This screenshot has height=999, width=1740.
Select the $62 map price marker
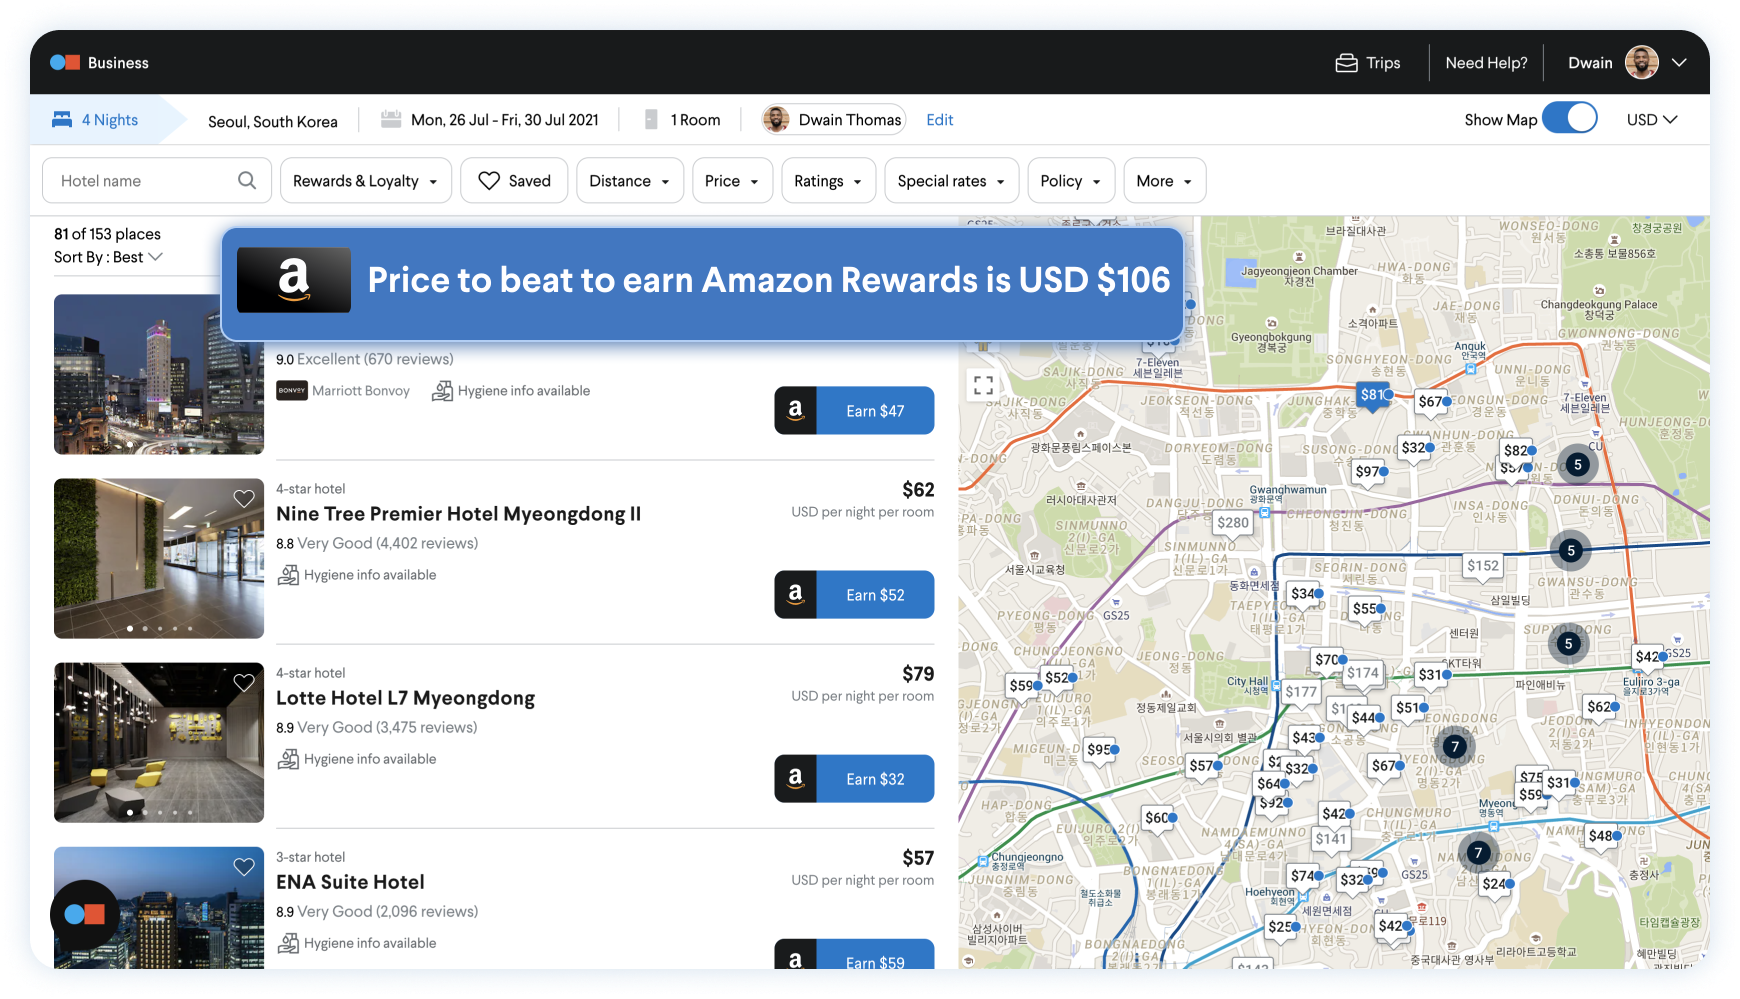point(1601,707)
